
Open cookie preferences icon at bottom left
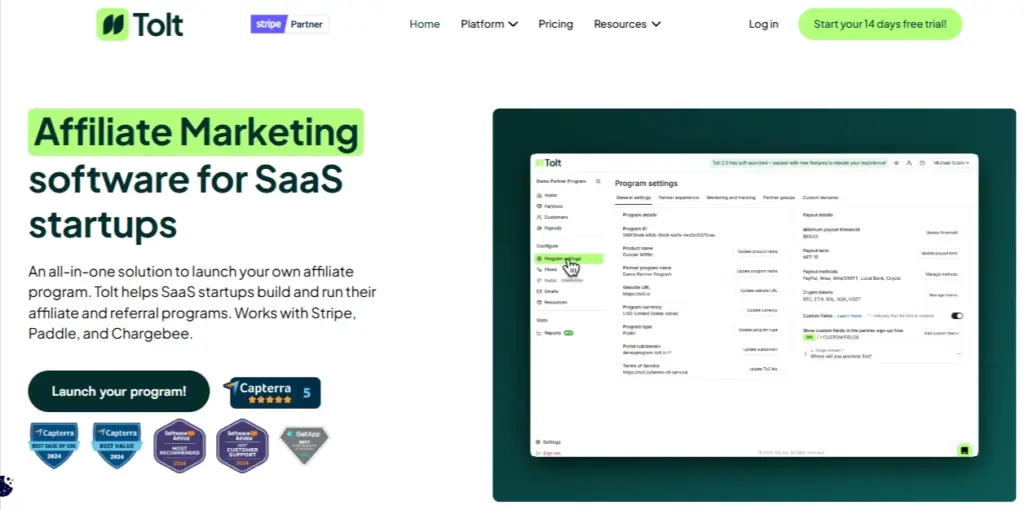[6, 486]
